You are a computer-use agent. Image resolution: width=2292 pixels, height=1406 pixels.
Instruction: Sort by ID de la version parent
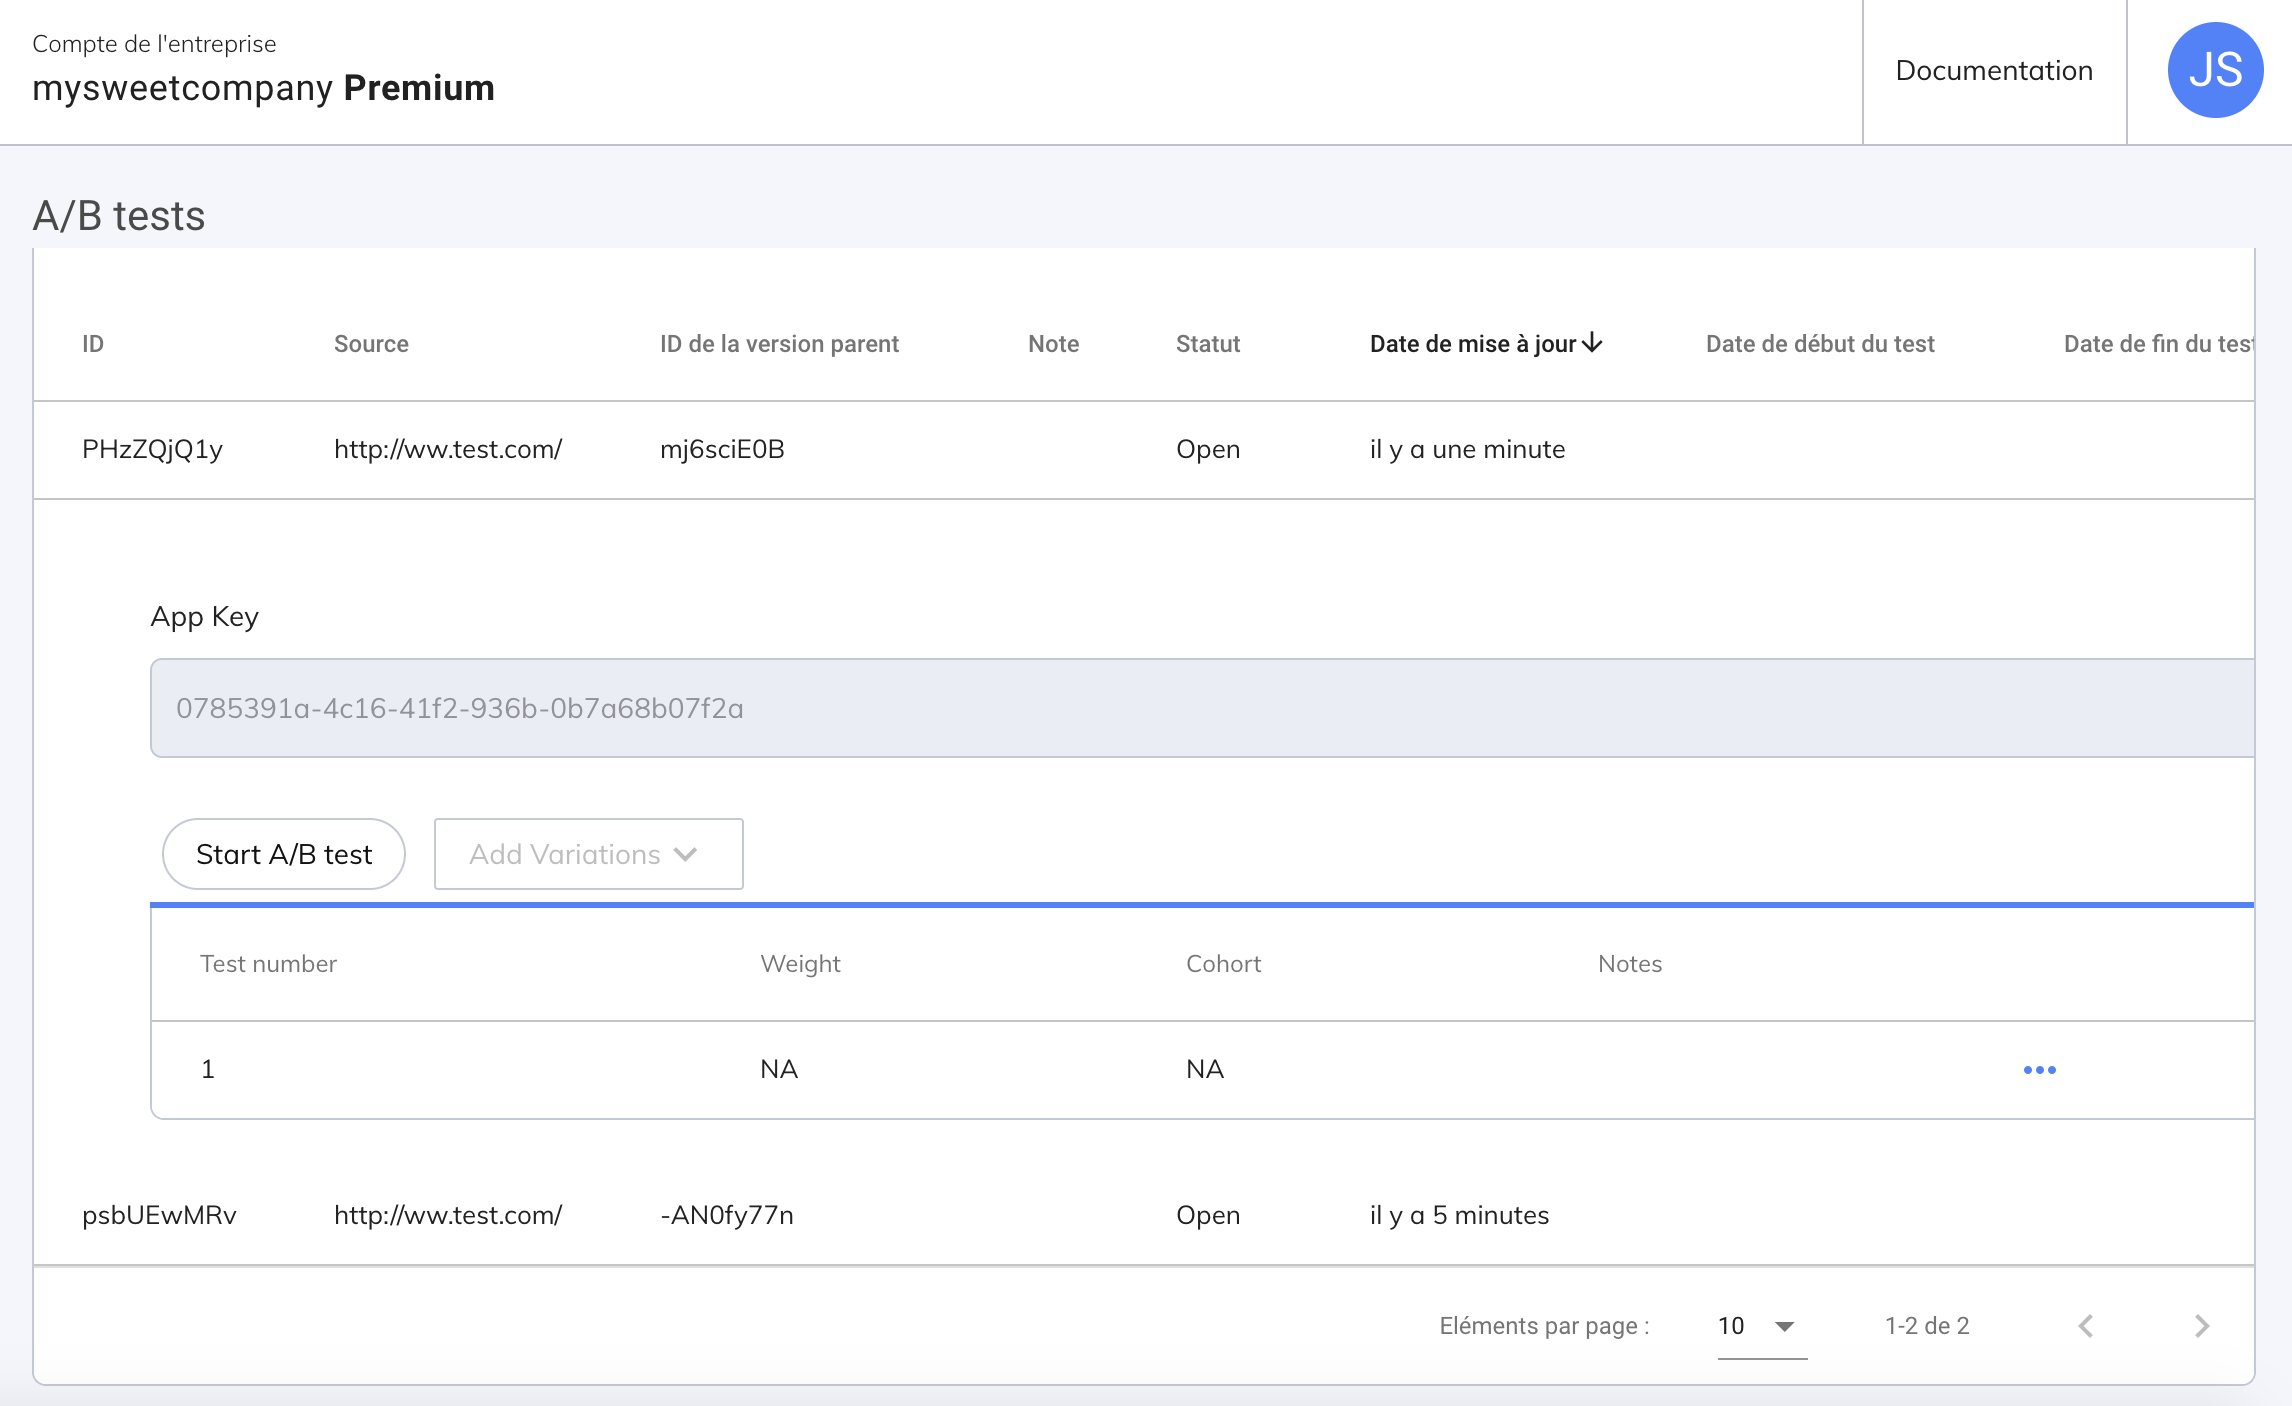[x=779, y=344]
